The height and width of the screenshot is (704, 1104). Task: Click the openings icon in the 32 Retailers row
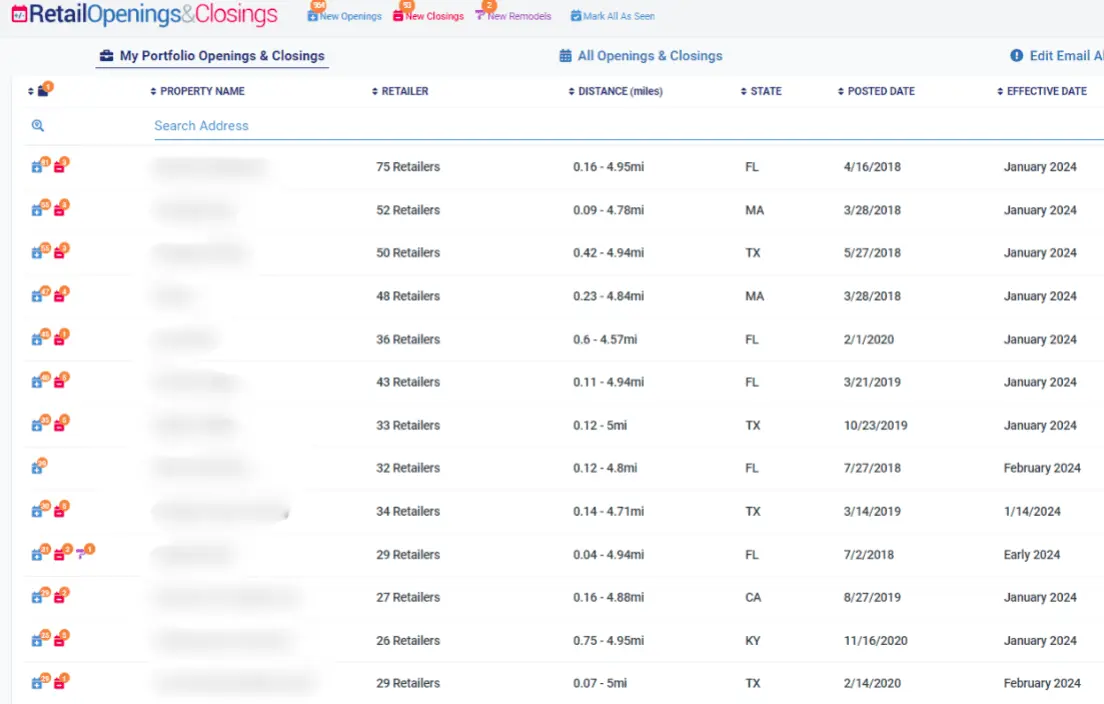point(37,468)
